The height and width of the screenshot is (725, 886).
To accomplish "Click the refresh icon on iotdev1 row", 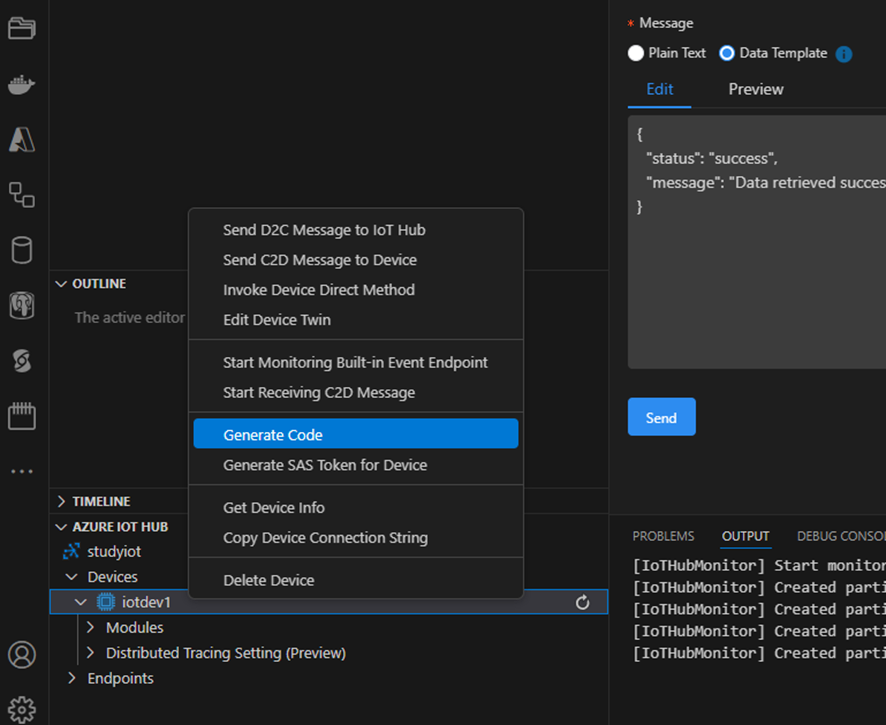I will (x=583, y=602).
